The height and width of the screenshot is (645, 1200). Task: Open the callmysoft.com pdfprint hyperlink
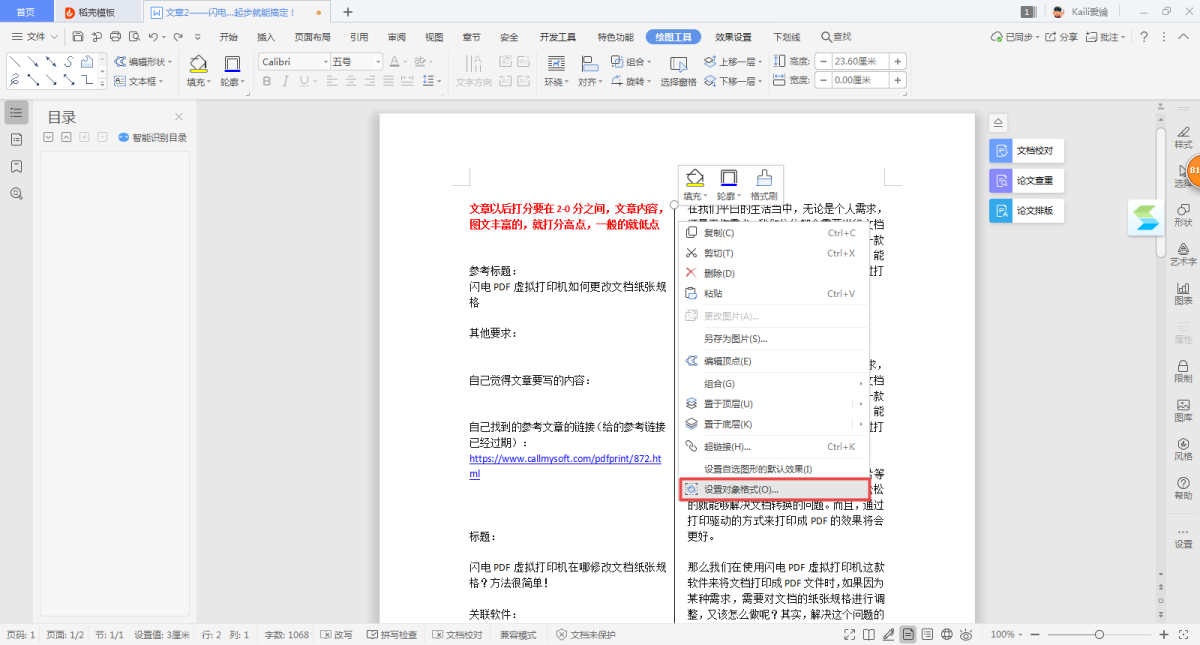(x=565, y=458)
